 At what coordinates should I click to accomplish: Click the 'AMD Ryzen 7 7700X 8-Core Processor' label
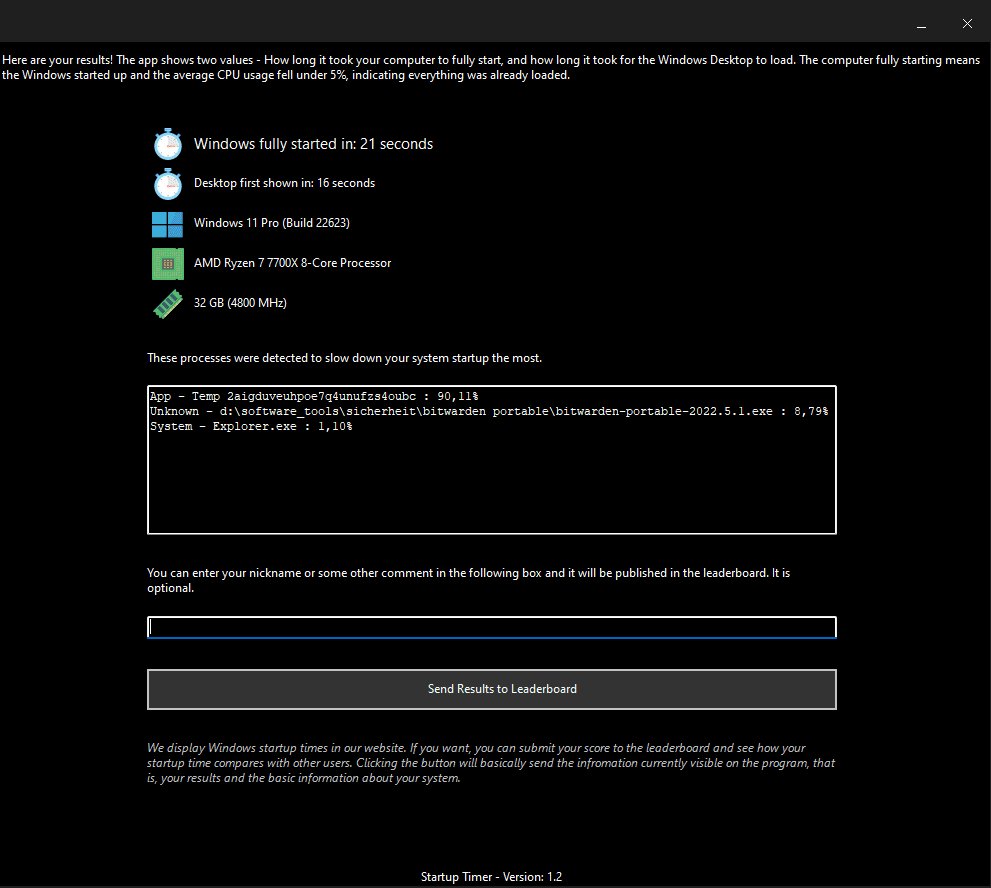coord(293,263)
